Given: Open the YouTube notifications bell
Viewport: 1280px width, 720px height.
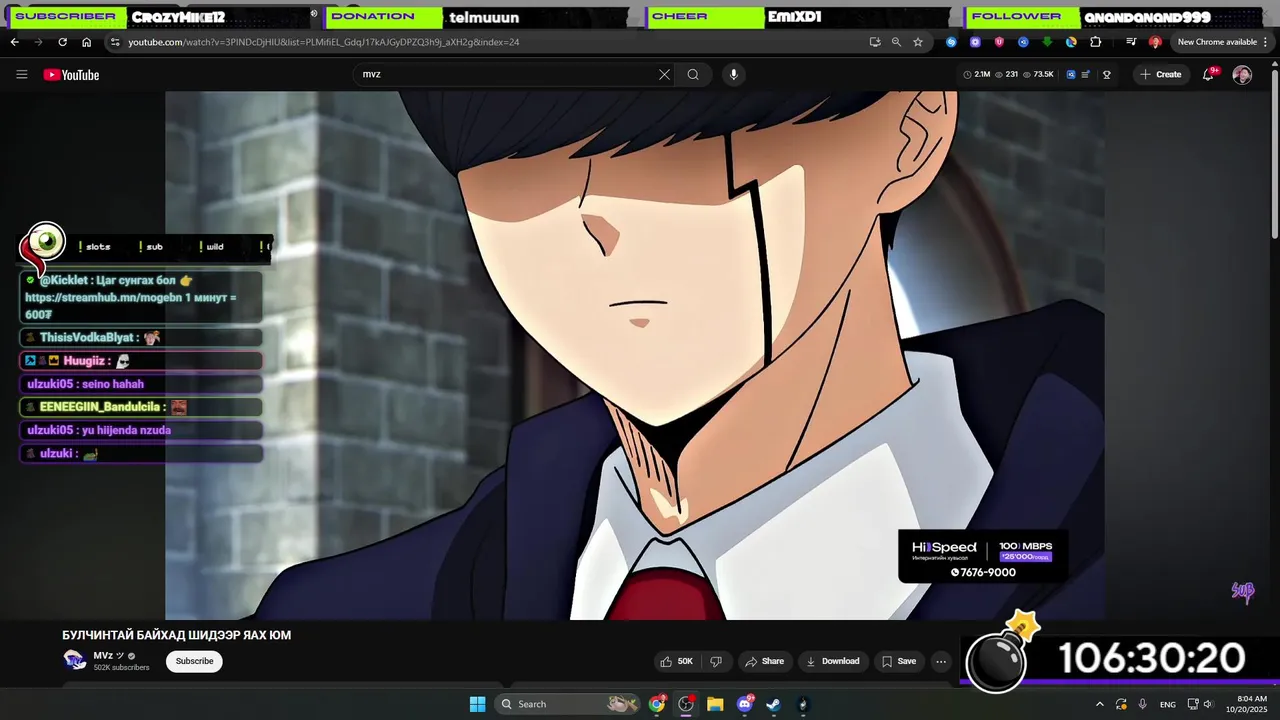Looking at the screenshot, I should [1208, 74].
